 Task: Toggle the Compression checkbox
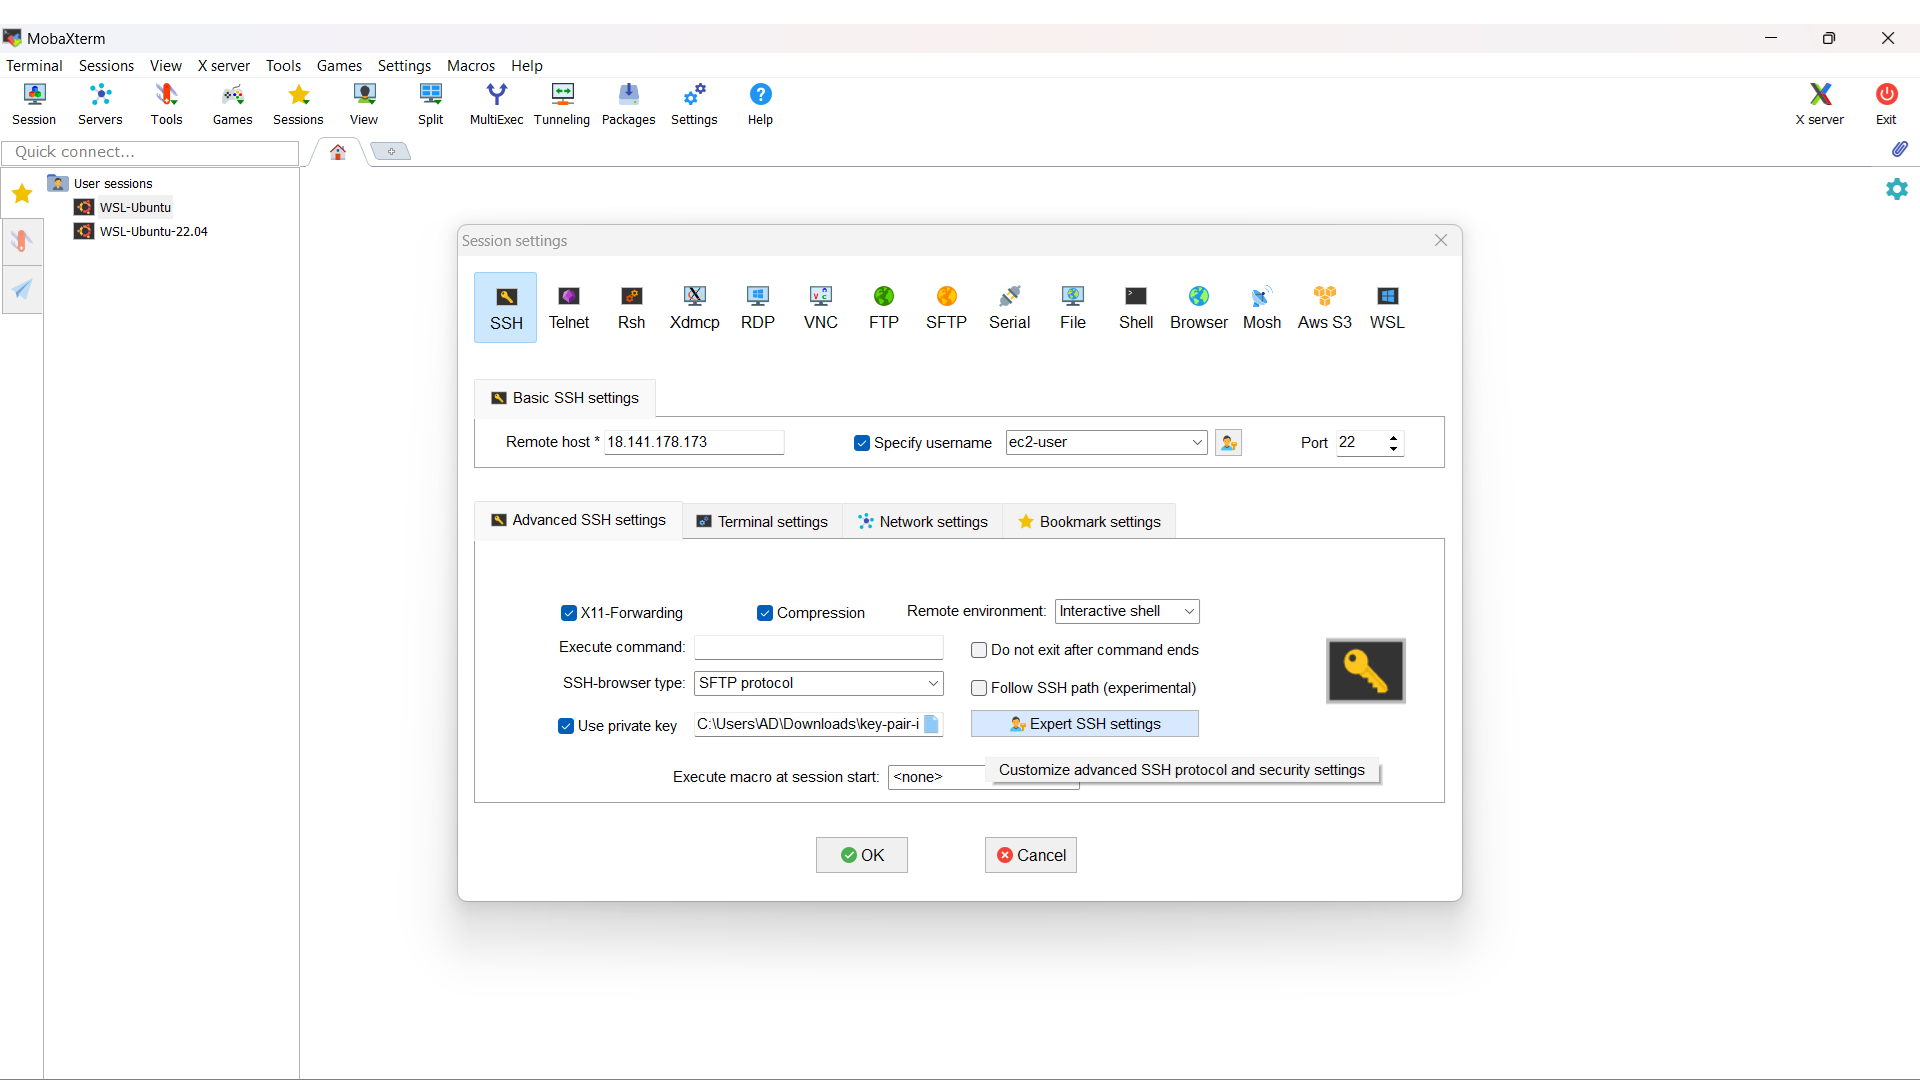764,613
